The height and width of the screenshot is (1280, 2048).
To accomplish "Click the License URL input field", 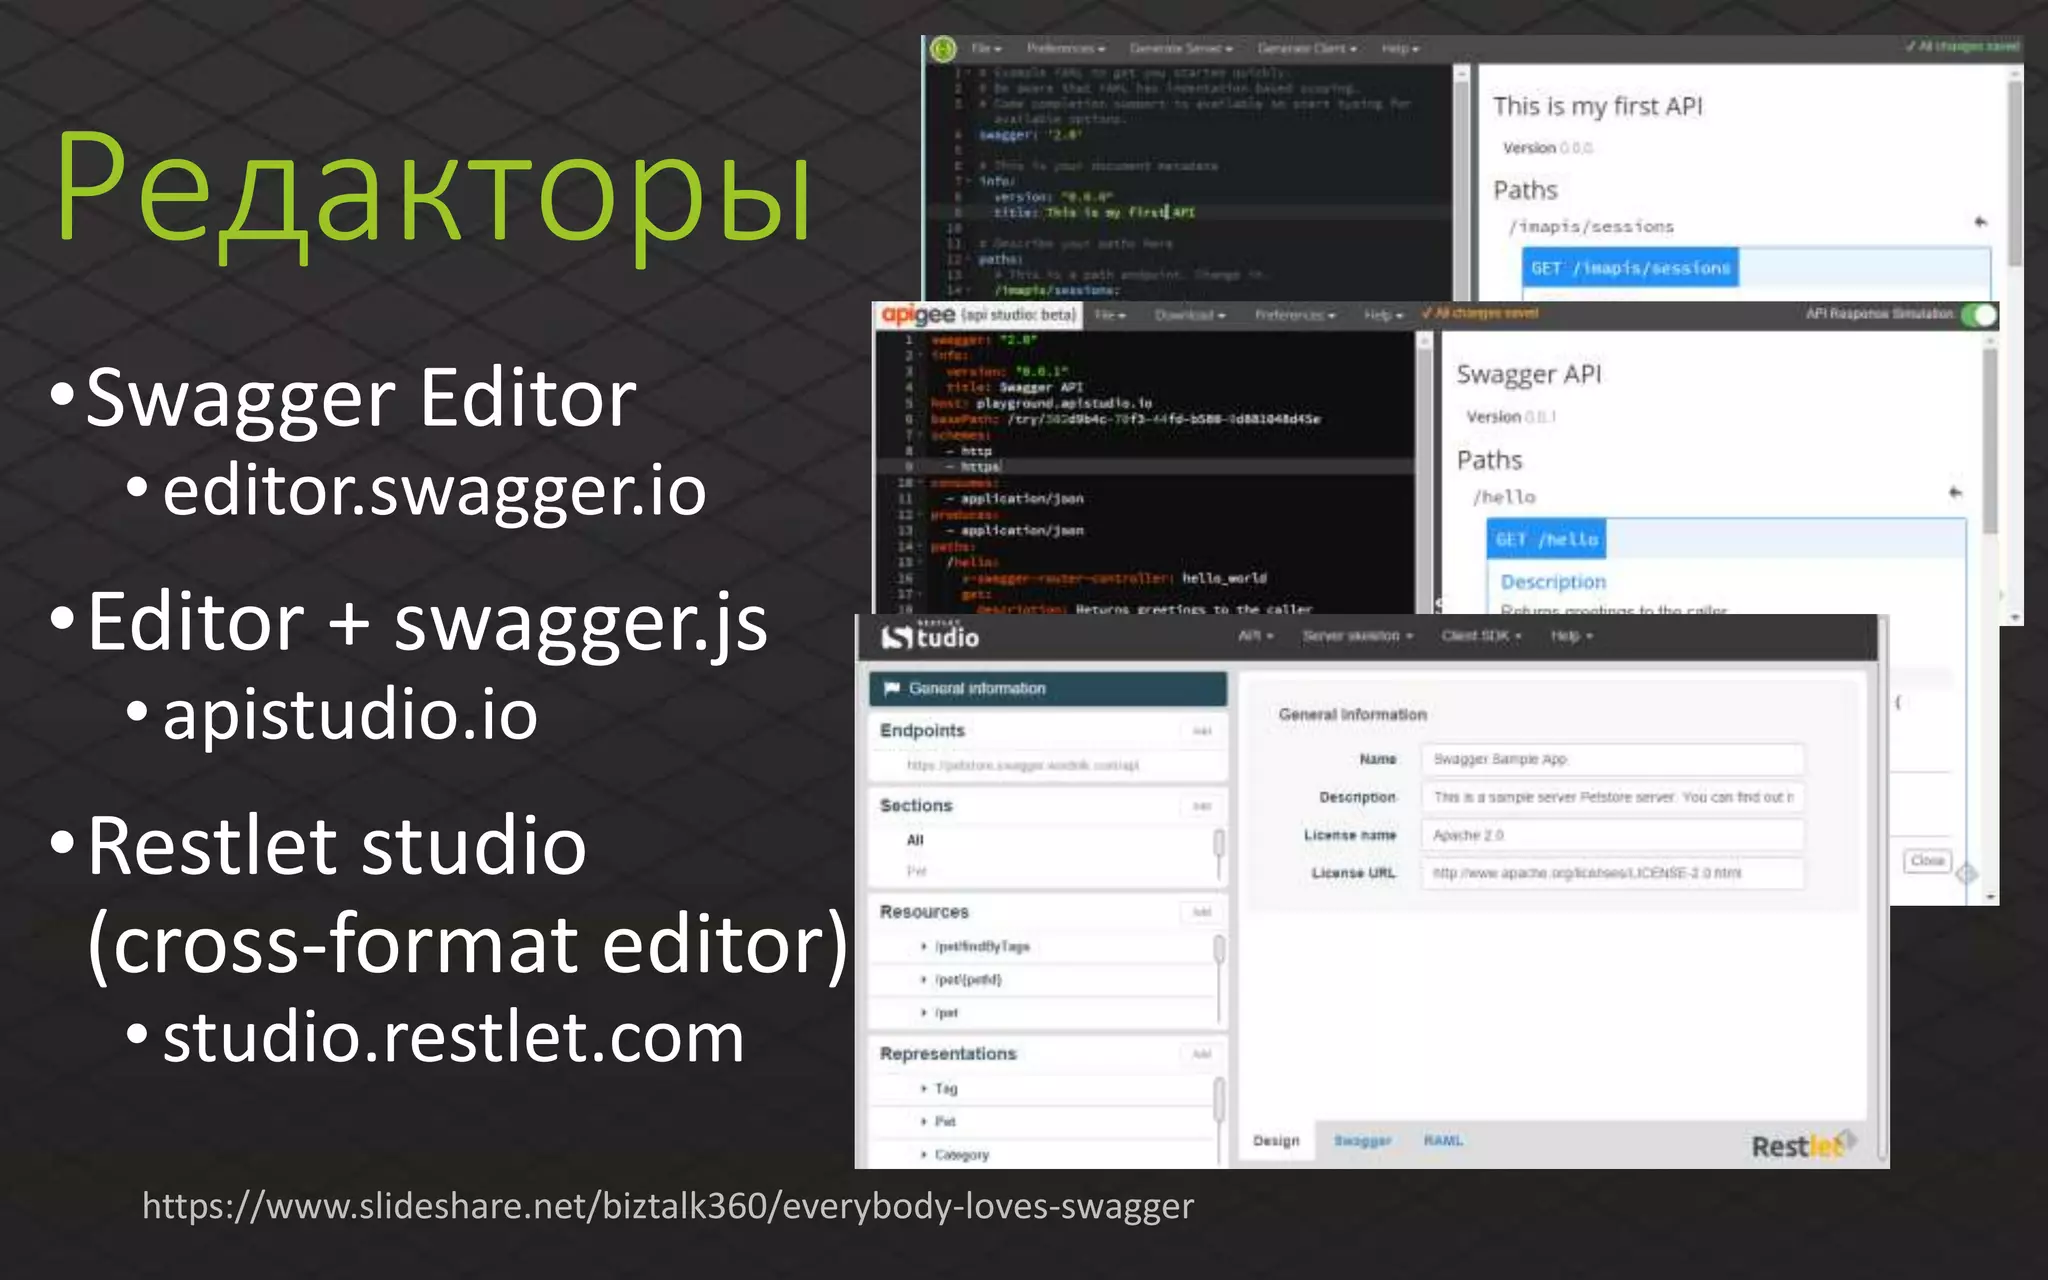I will click(x=1612, y=873).
